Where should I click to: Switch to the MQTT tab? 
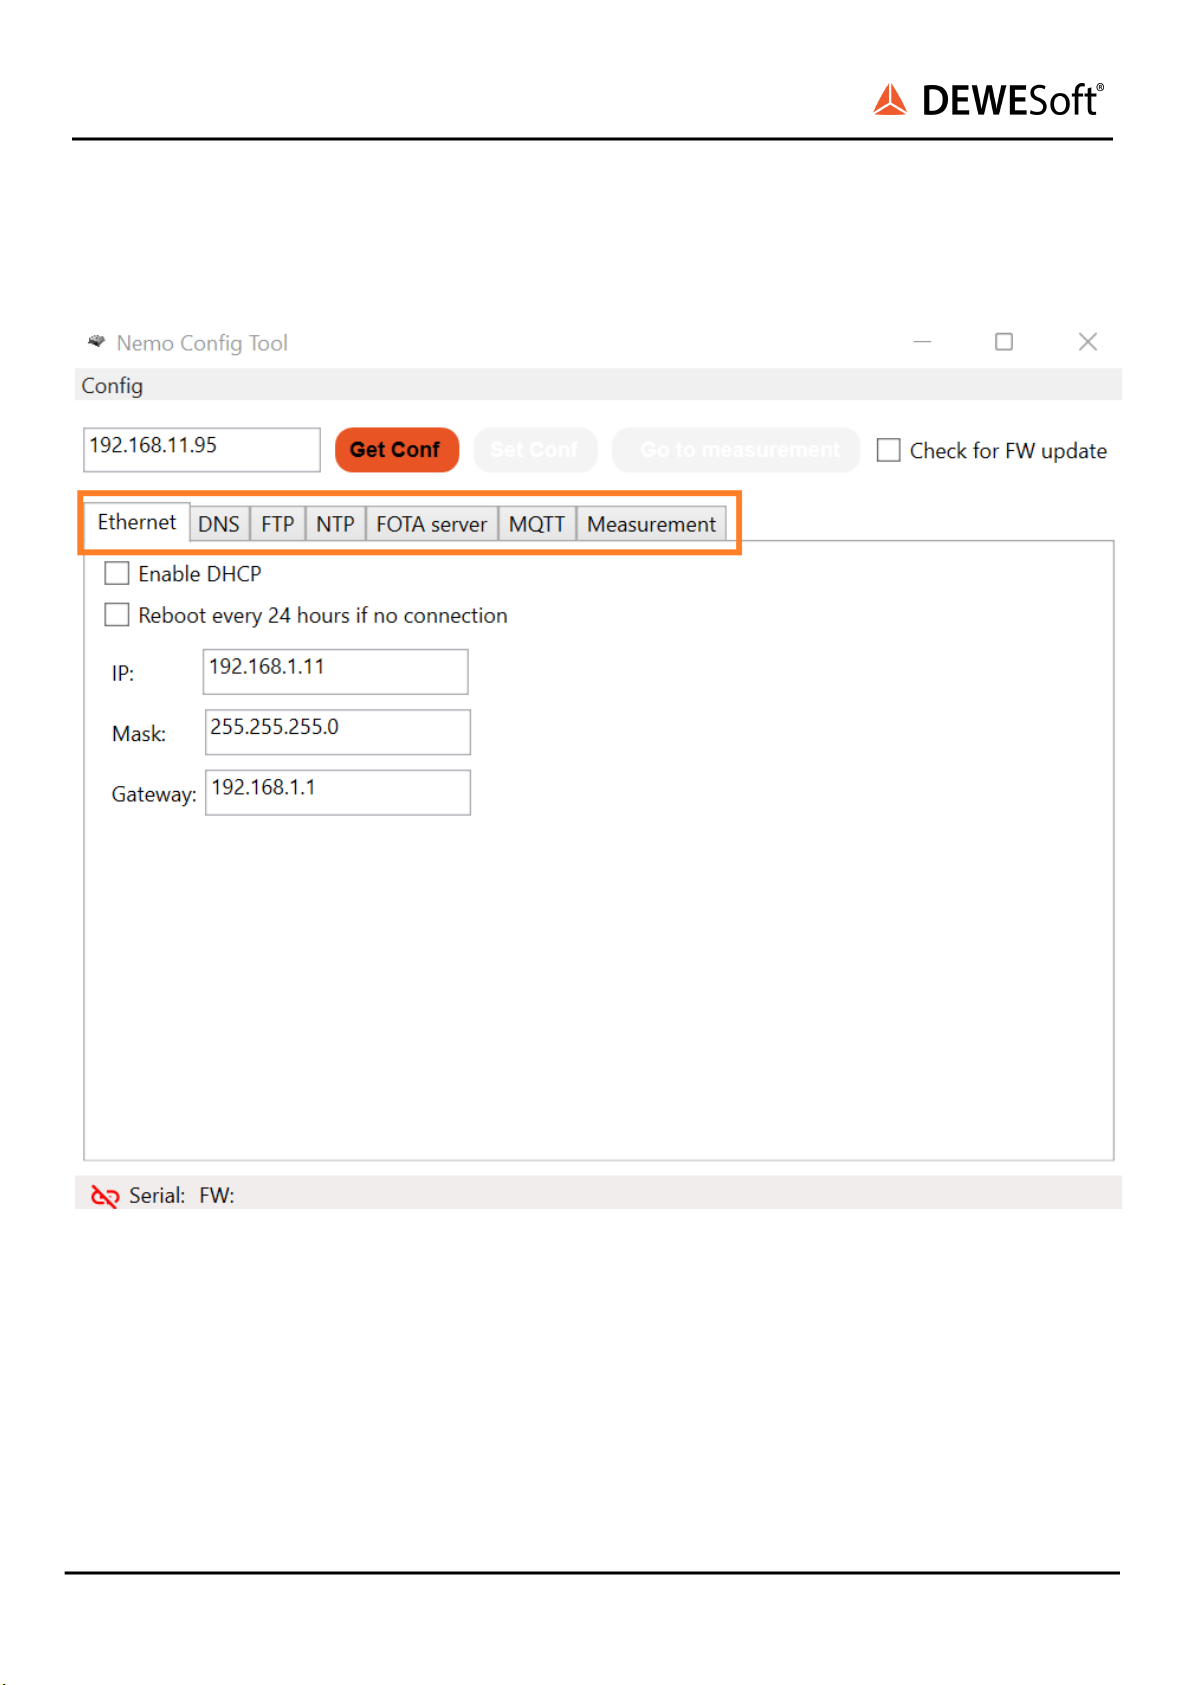(x=537, y=524)
